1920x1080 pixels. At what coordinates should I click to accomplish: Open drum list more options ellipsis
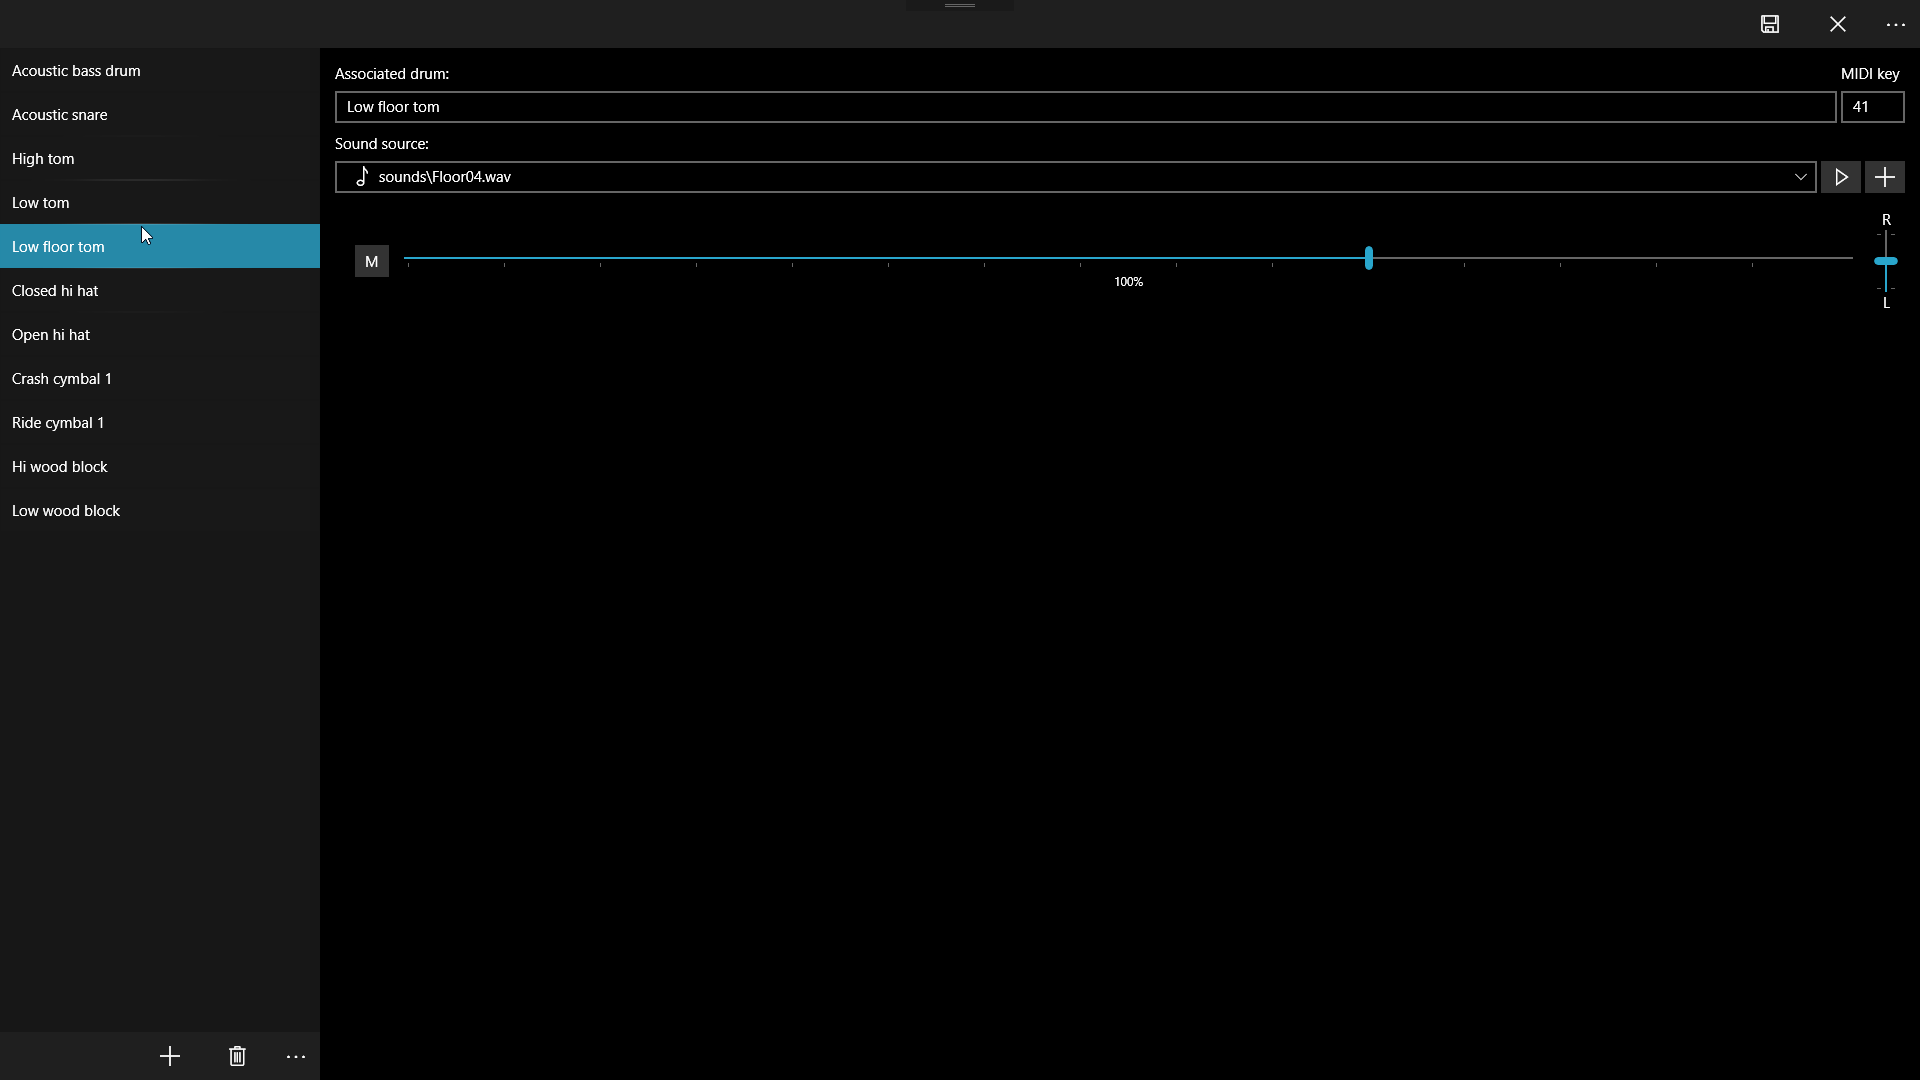click(296, 1056)
